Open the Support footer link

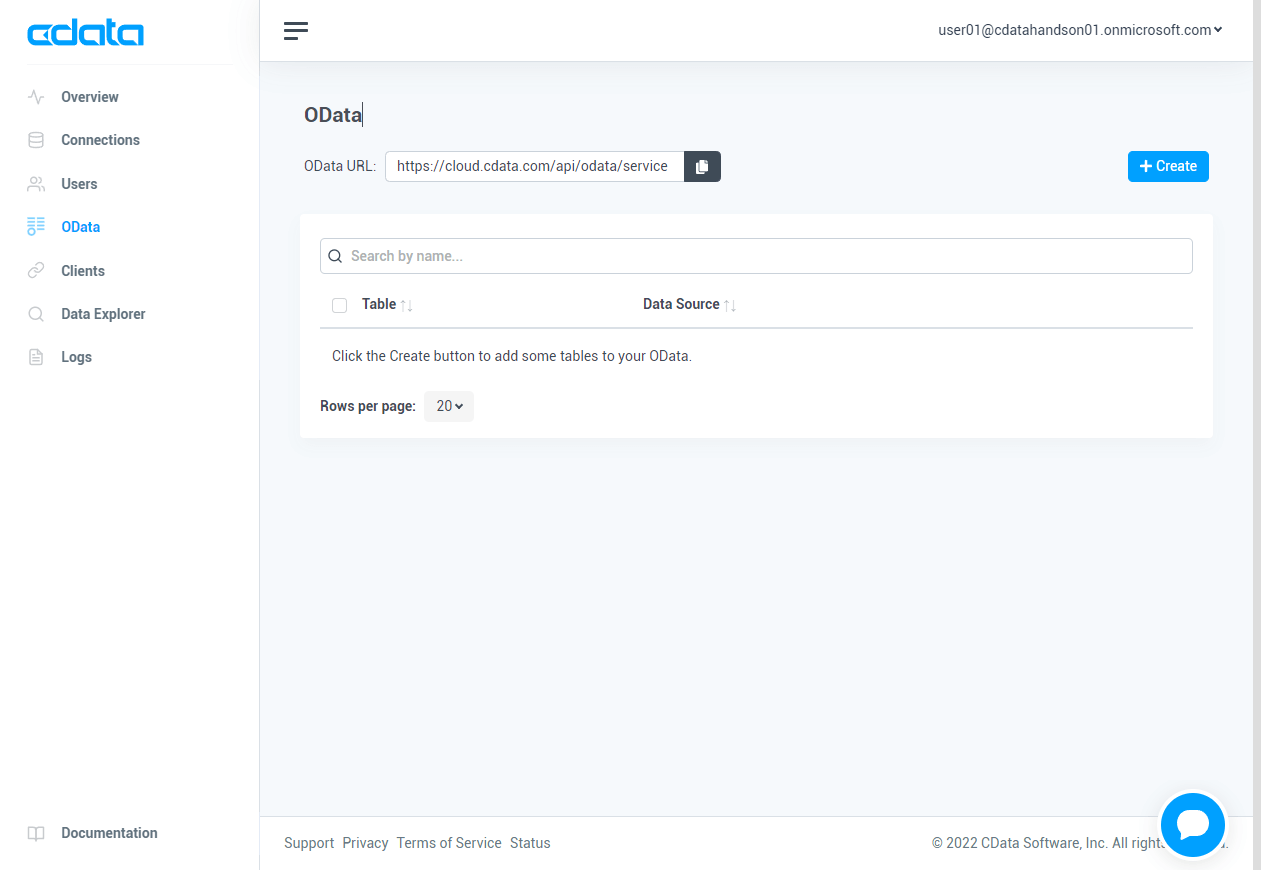309,843
